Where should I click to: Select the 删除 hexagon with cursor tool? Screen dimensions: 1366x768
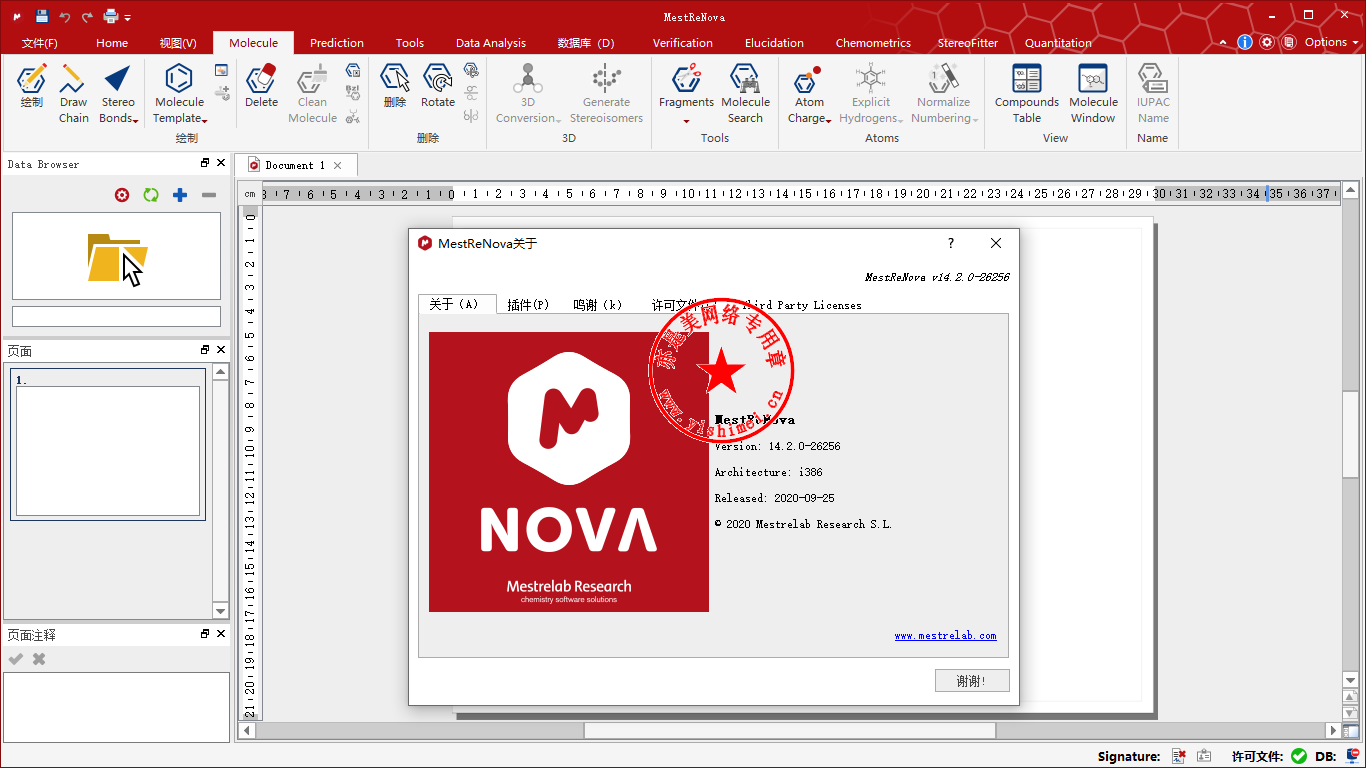point(395,86)
